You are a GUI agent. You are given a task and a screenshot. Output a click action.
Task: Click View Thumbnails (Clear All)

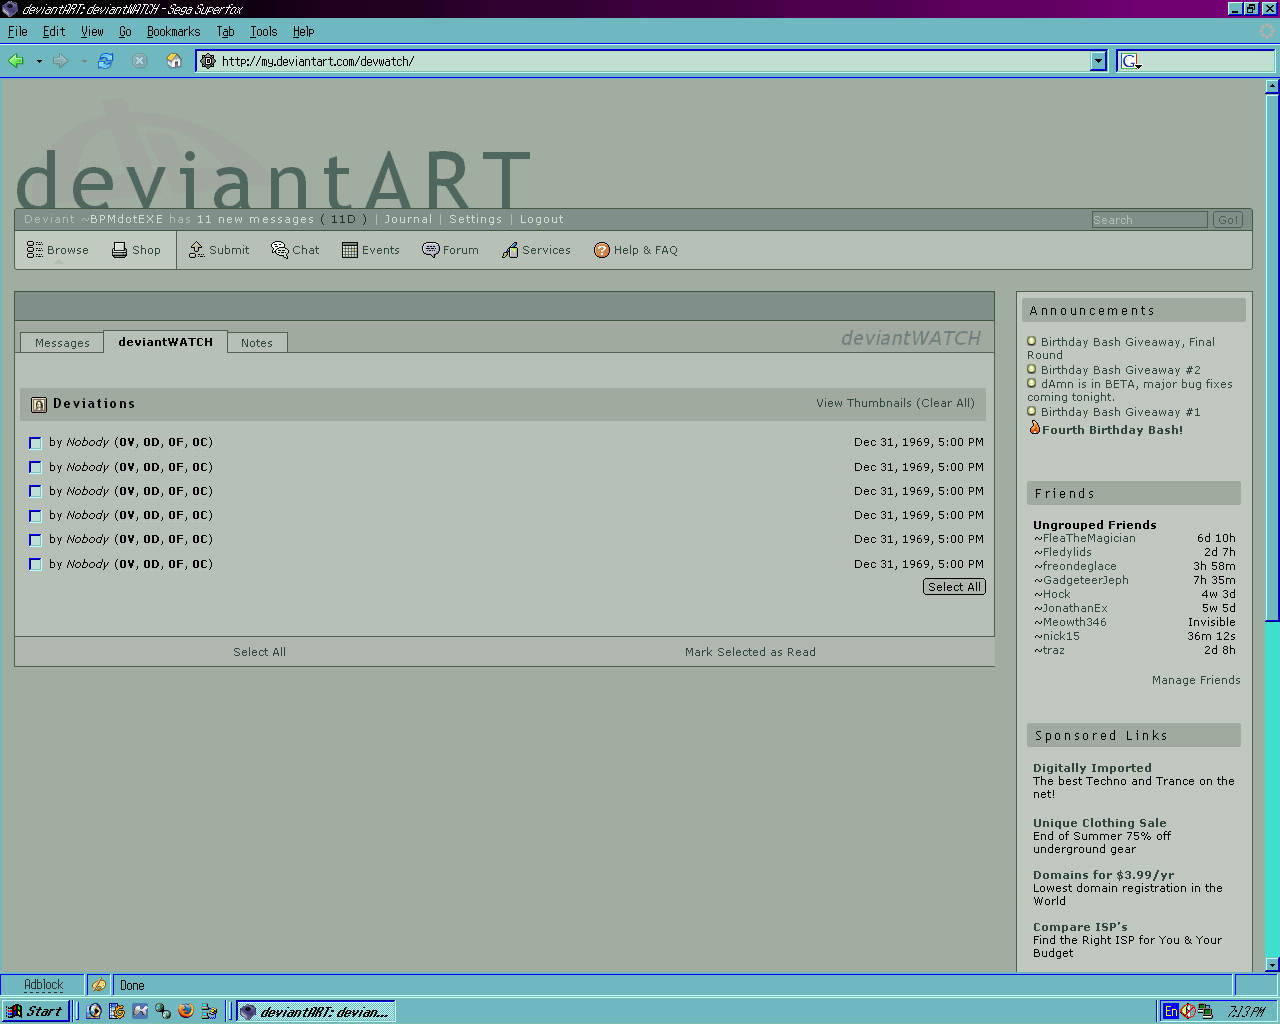point(895,403)
